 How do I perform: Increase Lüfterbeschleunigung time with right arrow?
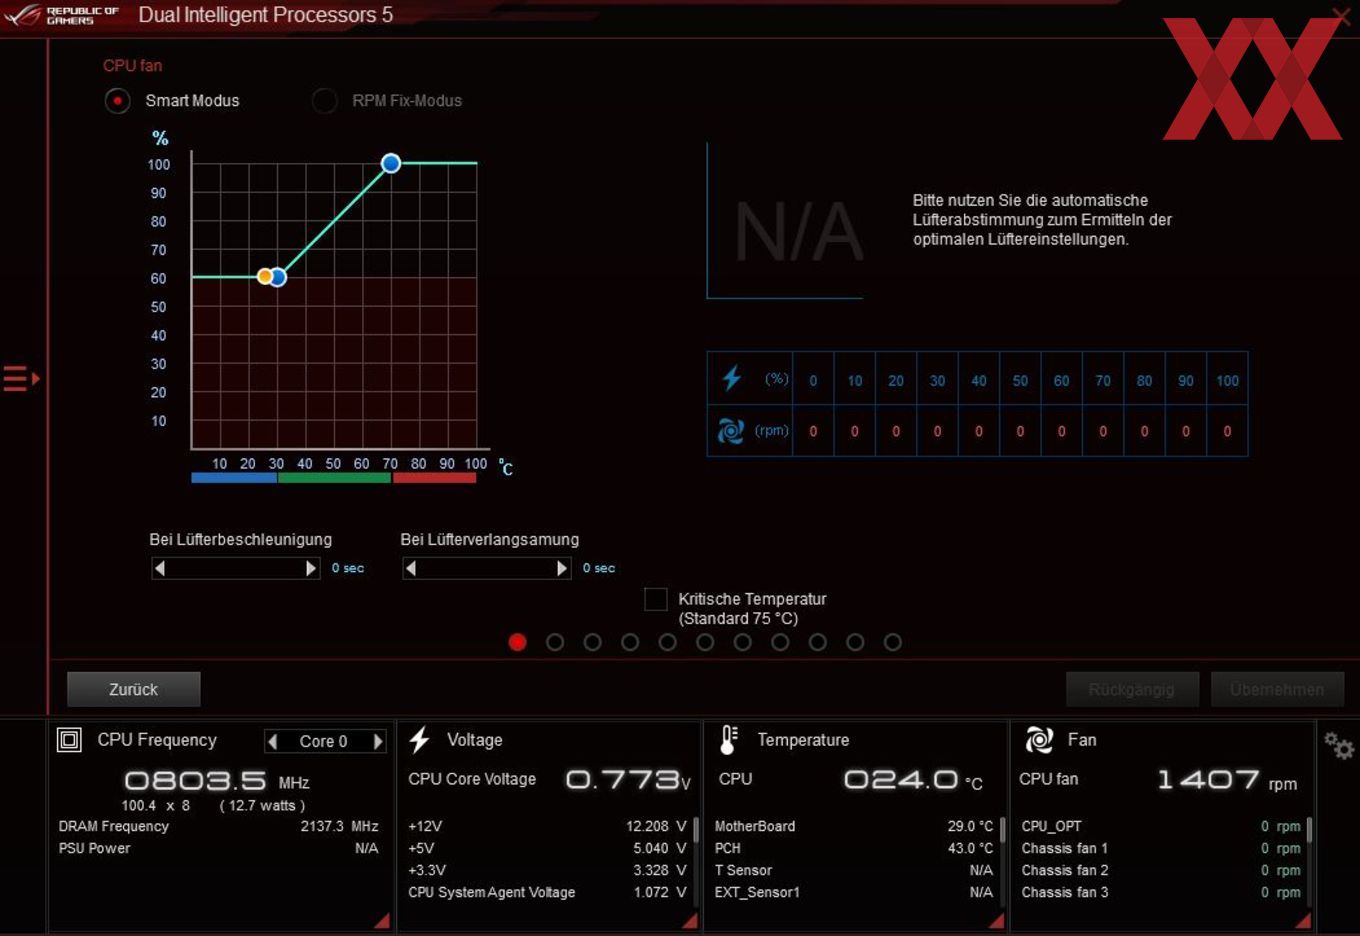pyautogui.click(x=311, y=568)
